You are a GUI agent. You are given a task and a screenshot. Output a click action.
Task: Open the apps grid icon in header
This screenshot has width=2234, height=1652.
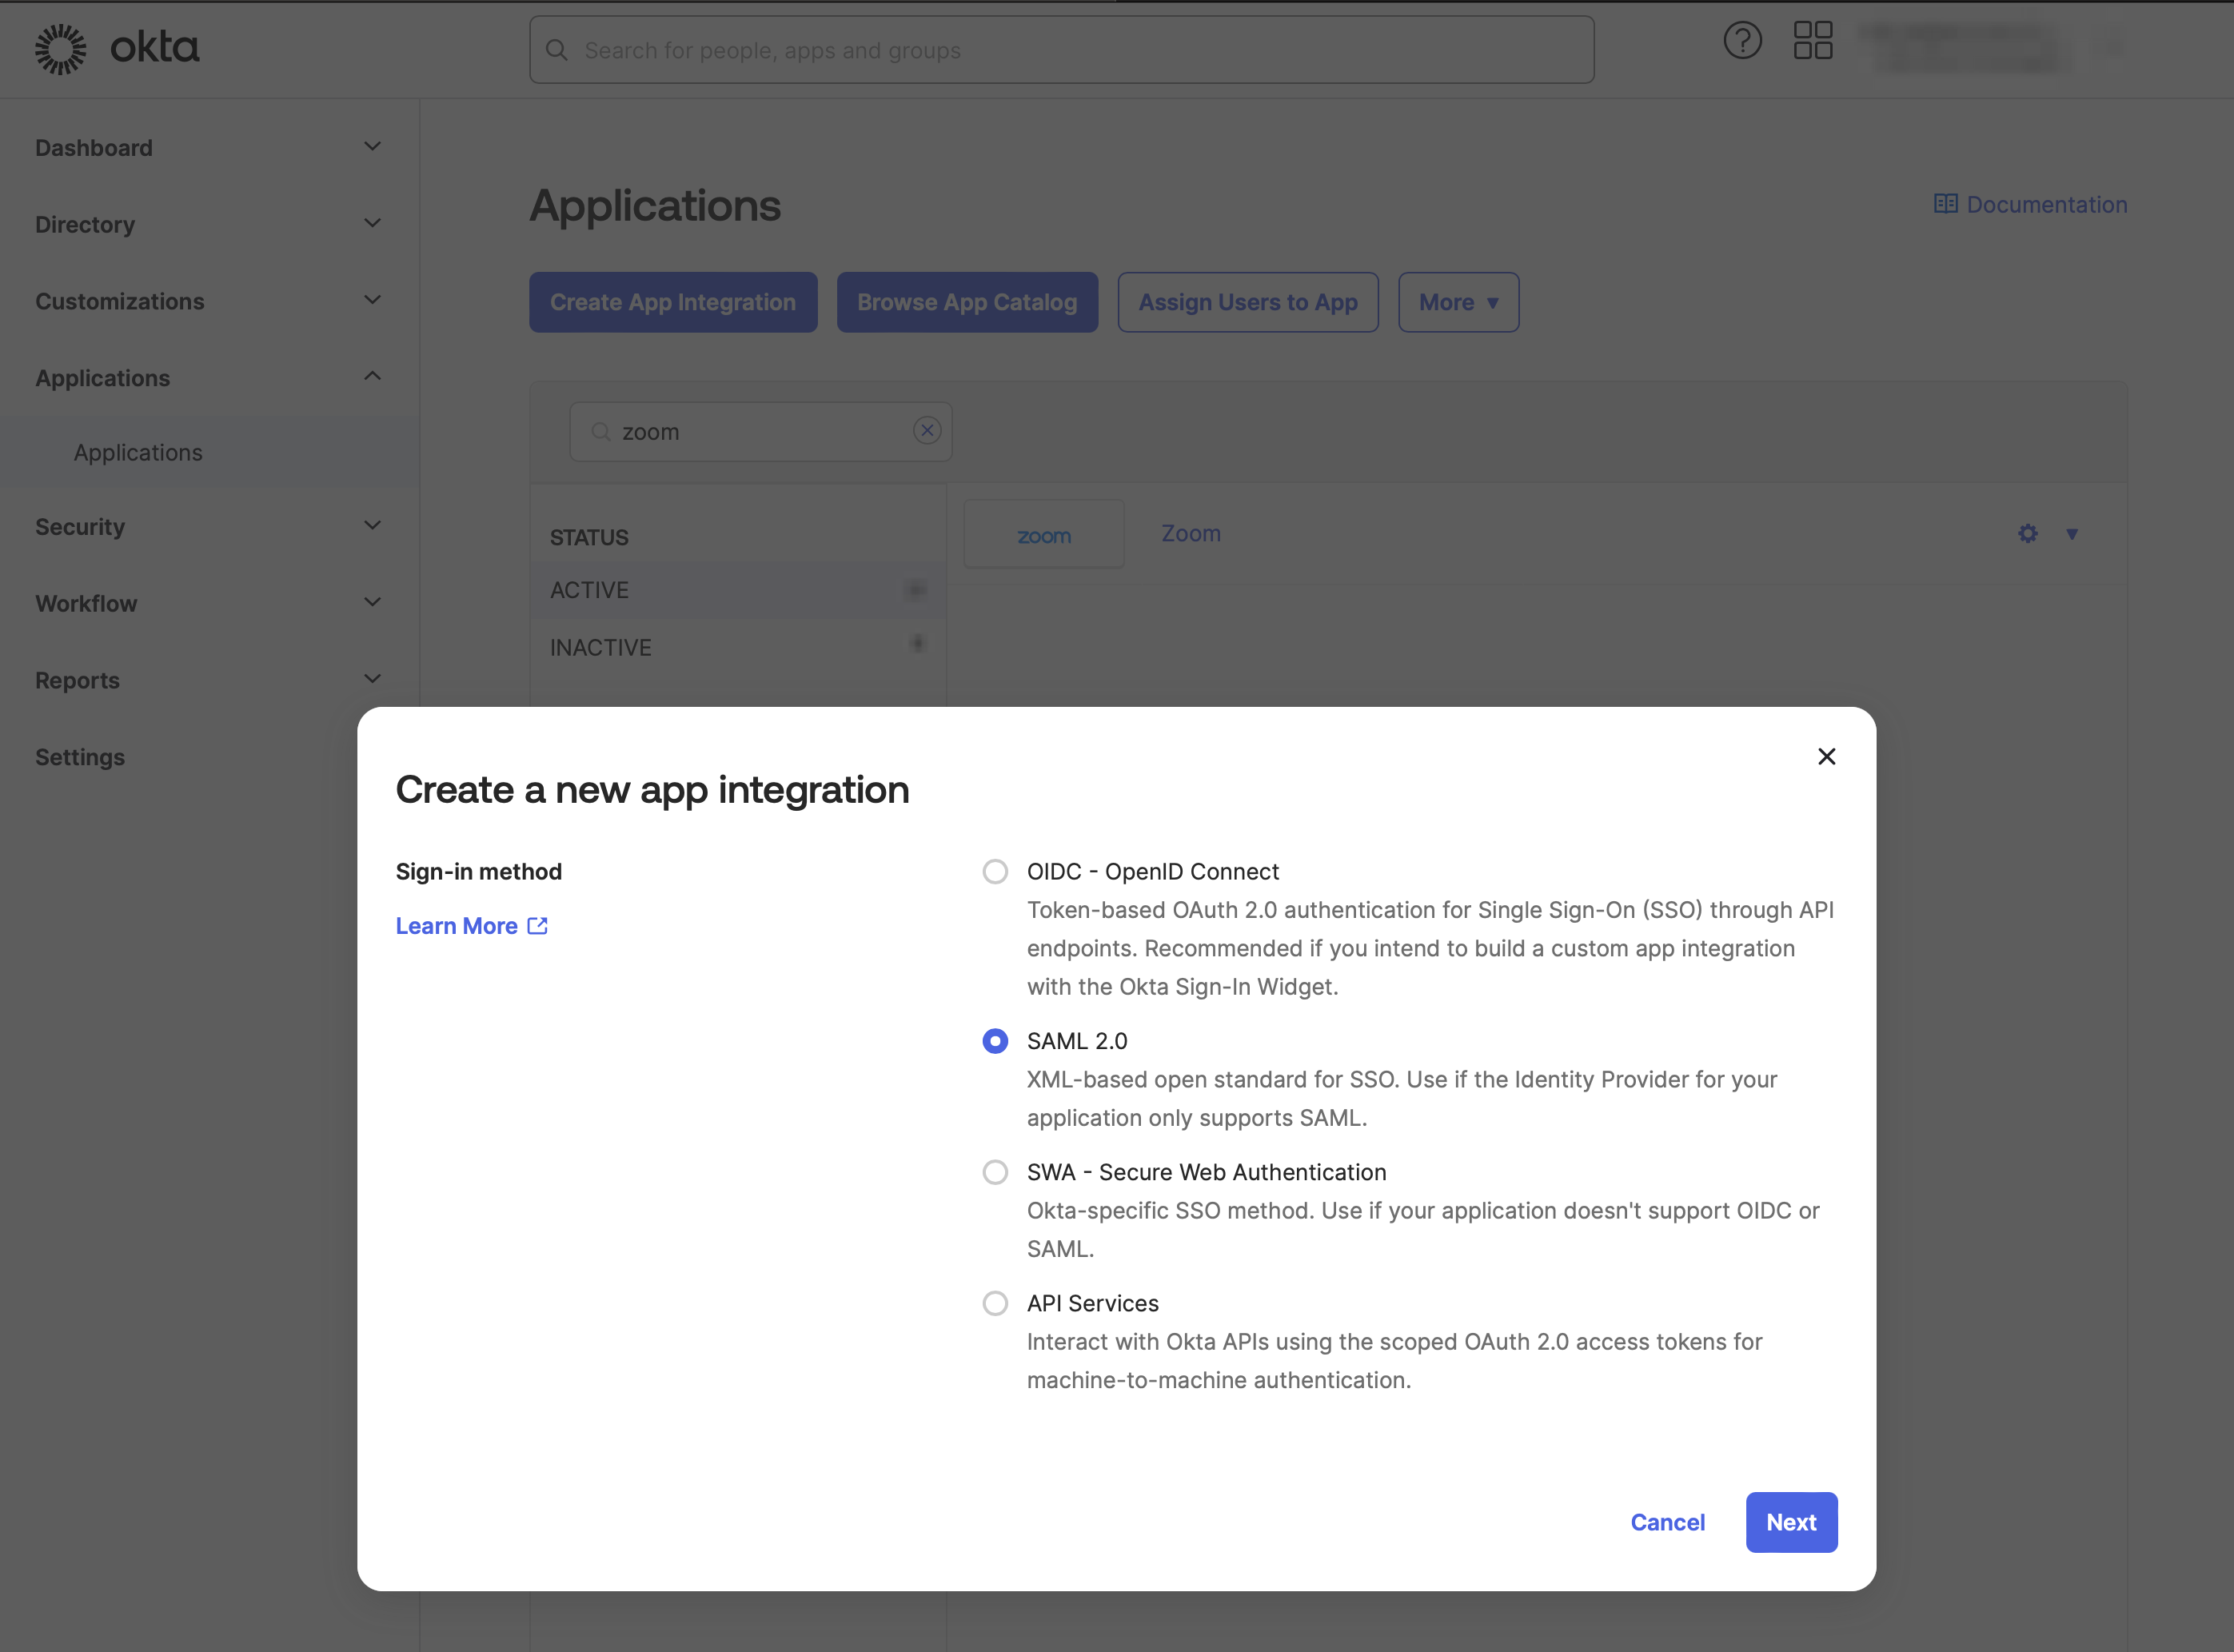1812,41
